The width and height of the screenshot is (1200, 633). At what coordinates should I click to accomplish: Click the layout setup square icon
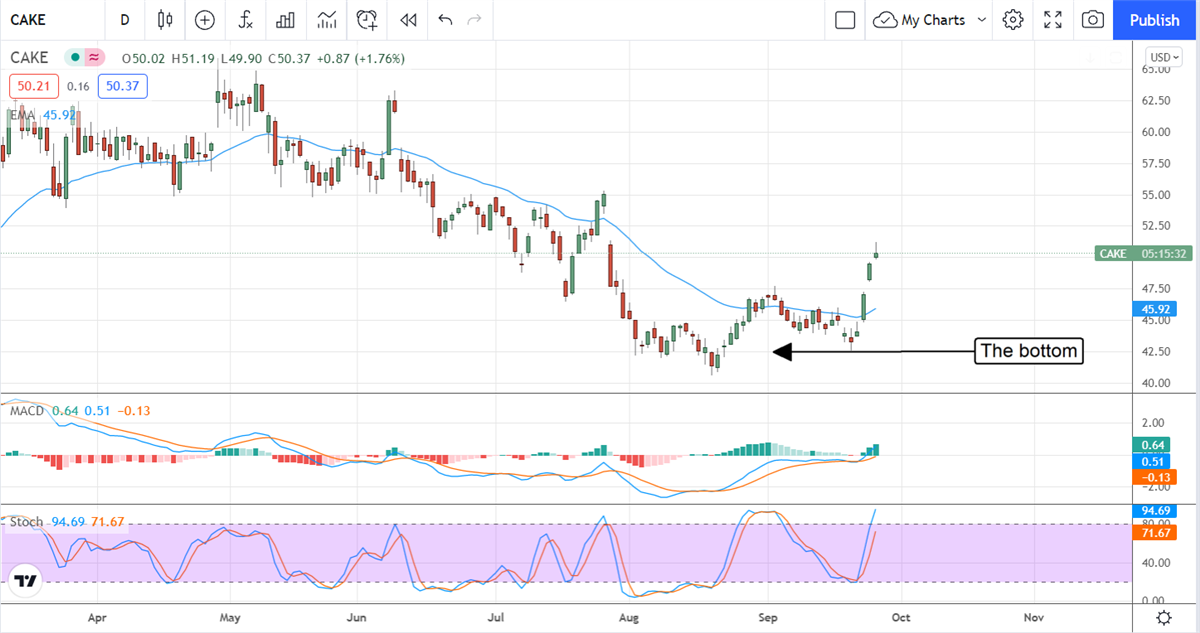click(845, 20)
